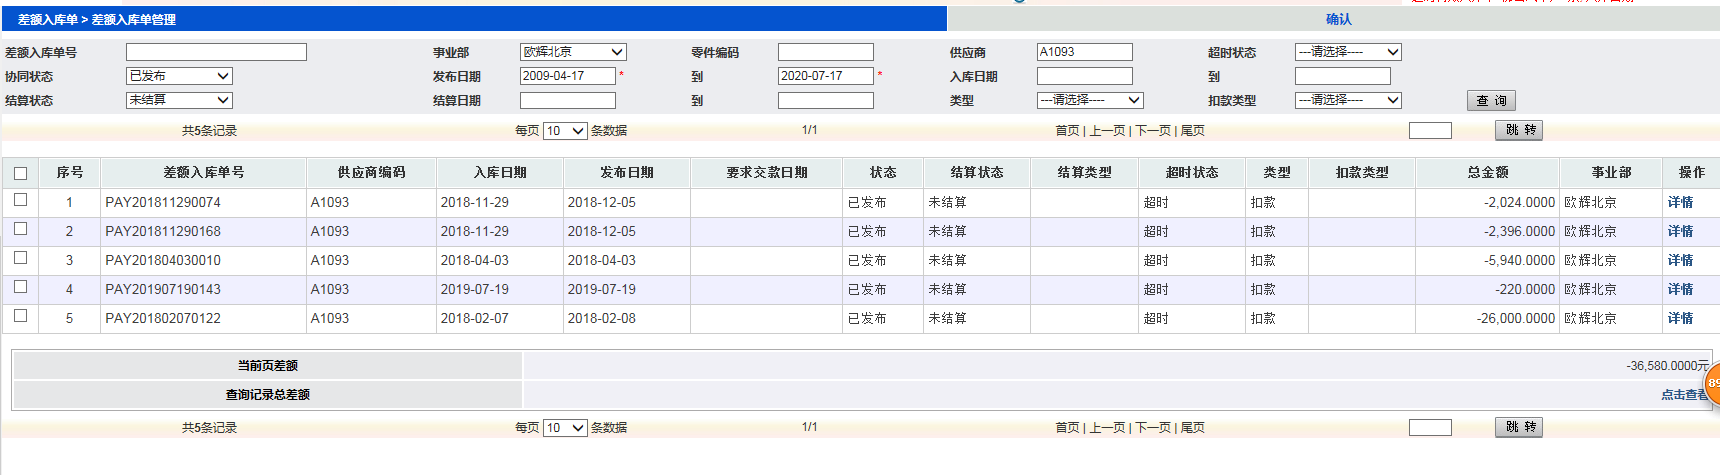
Task: Expand the 超时状态 dropdown
Action: click(1348, 52)
